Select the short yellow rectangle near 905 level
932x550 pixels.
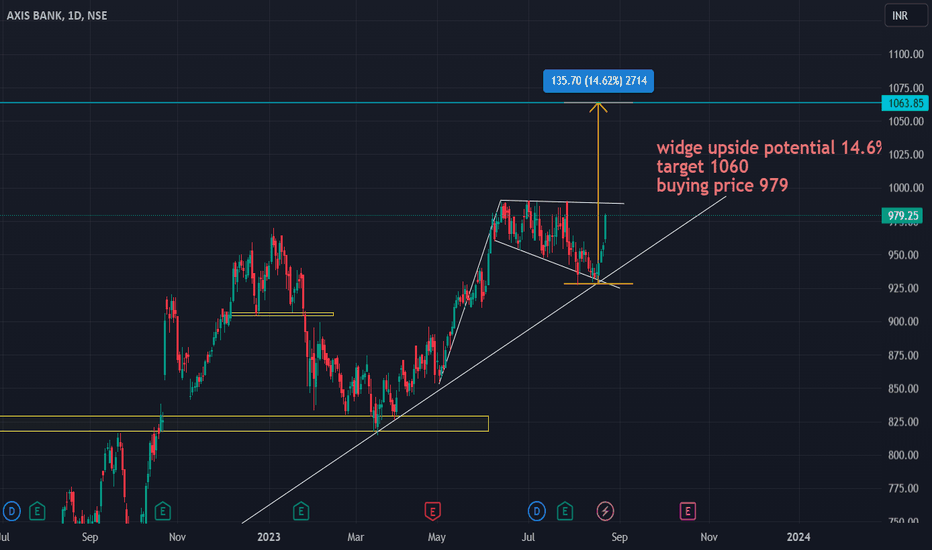tap(282, 314)
